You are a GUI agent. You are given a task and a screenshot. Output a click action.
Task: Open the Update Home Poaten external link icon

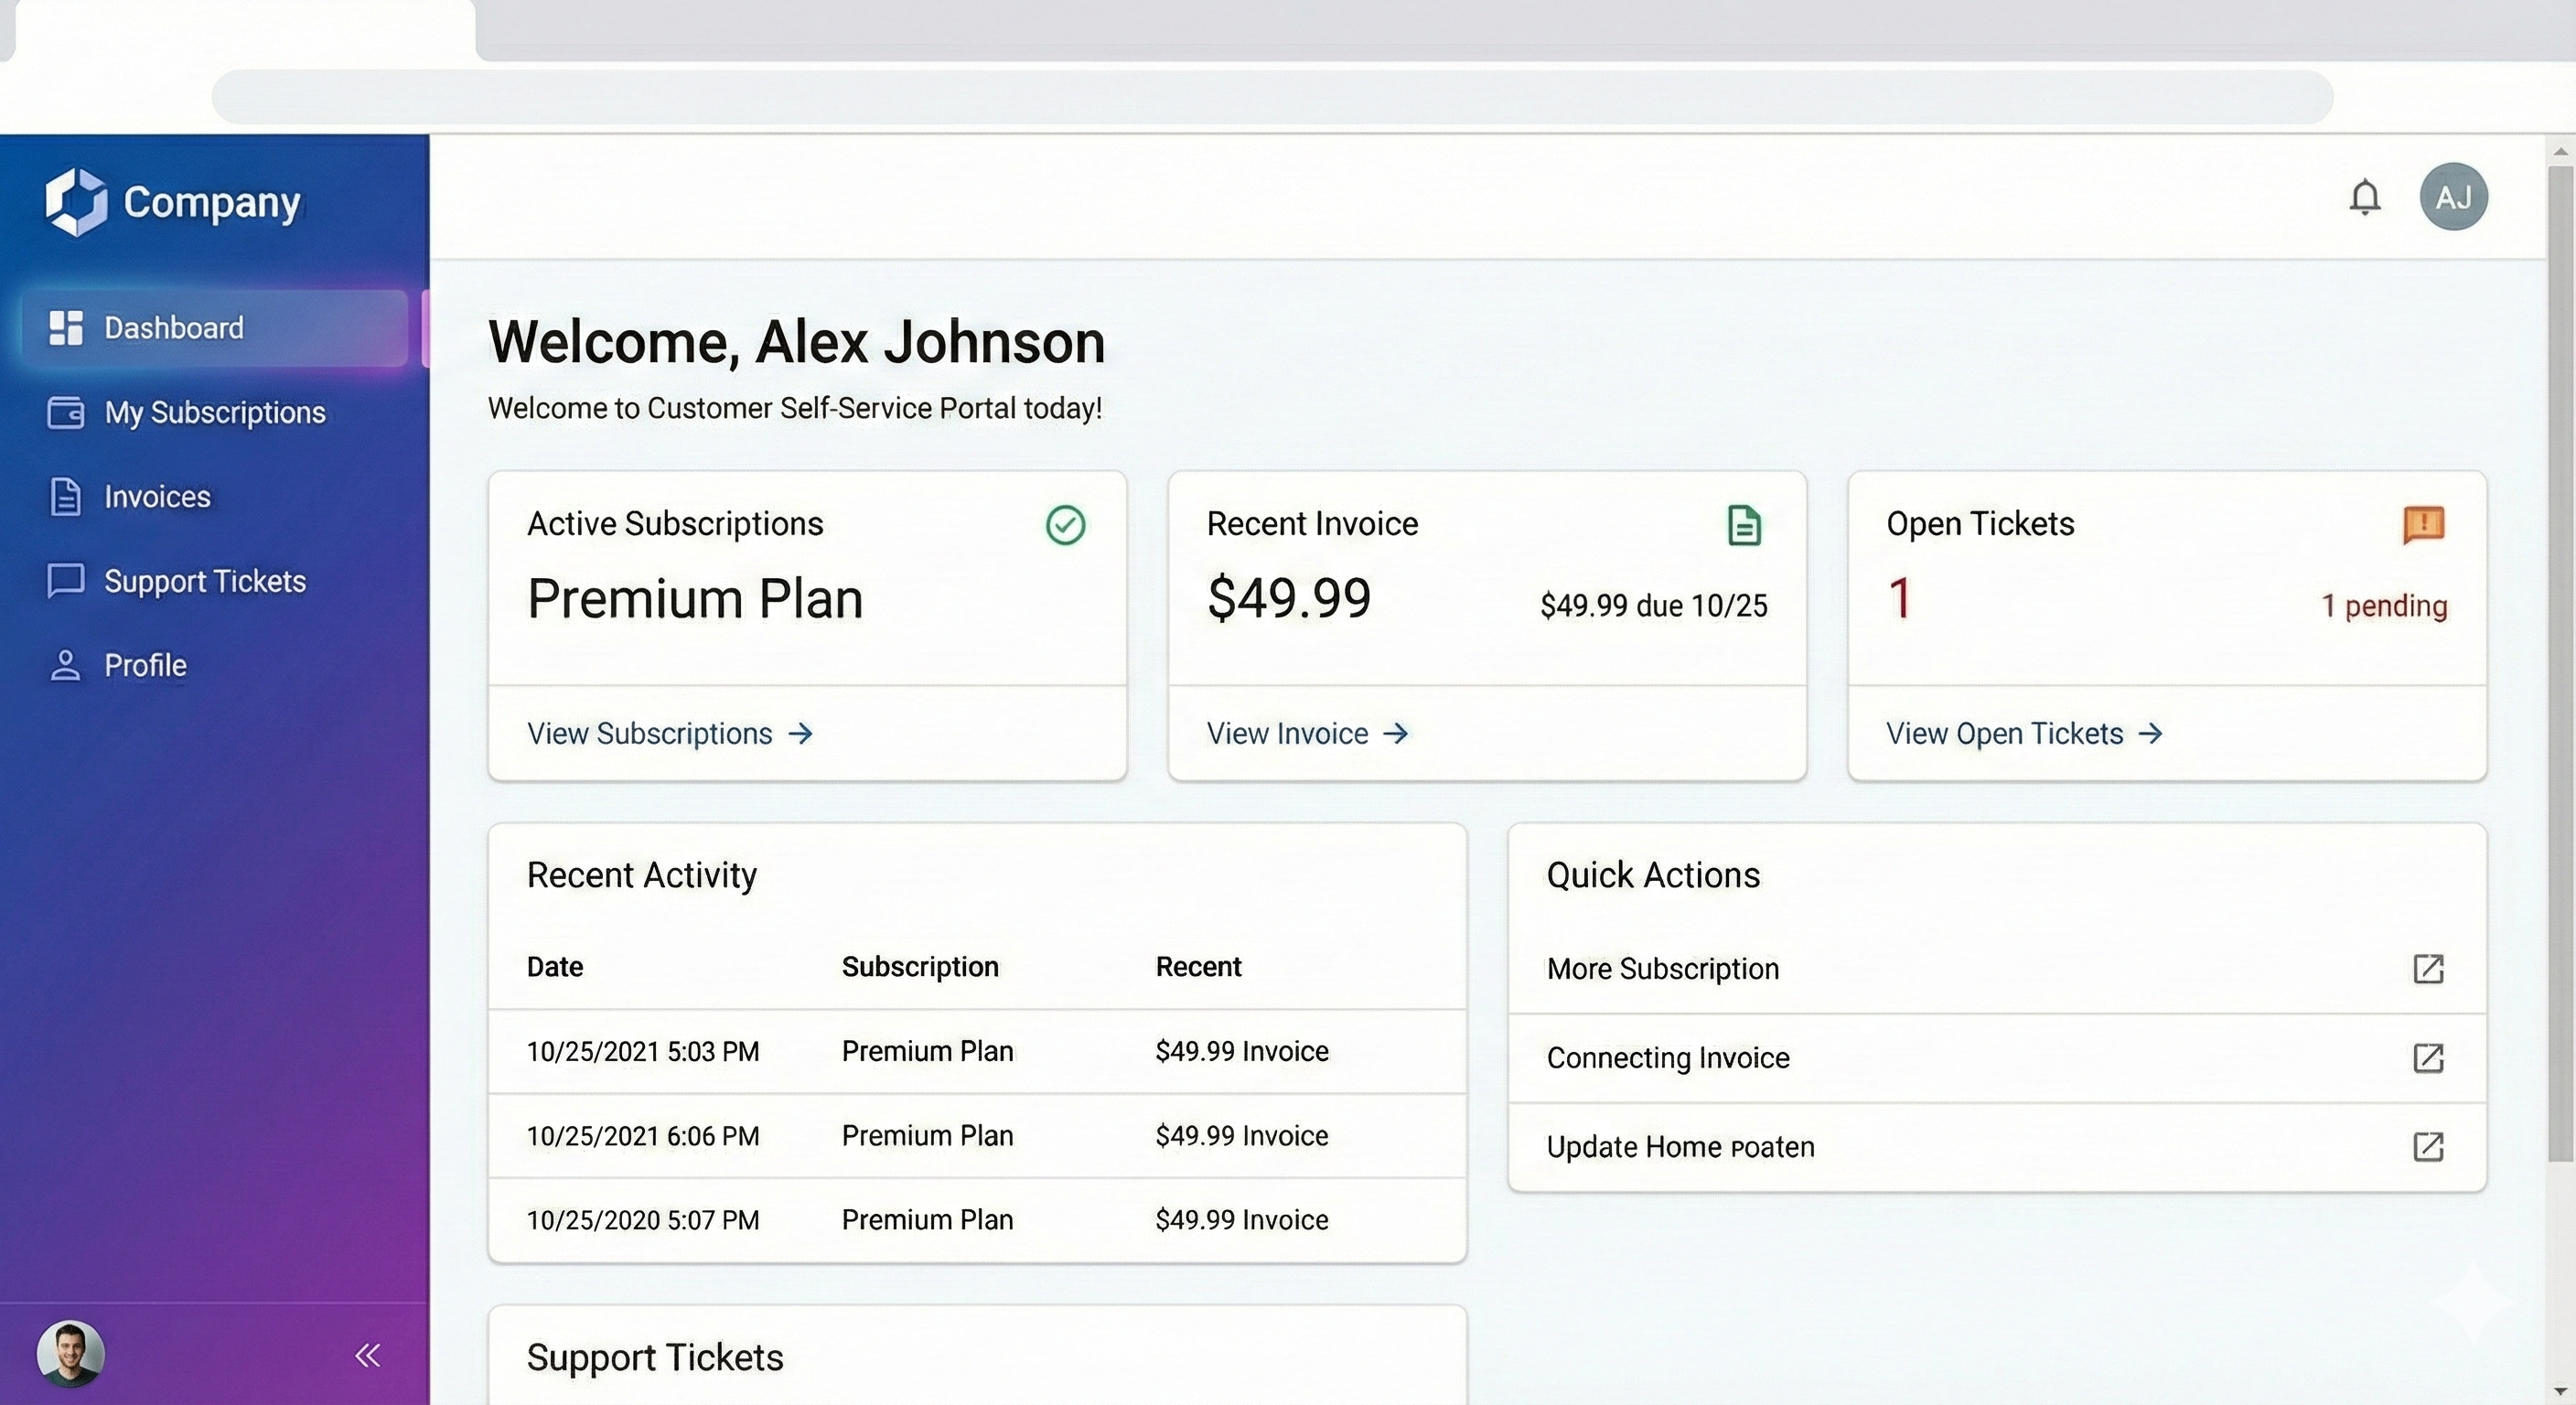pos(2429,1147)
